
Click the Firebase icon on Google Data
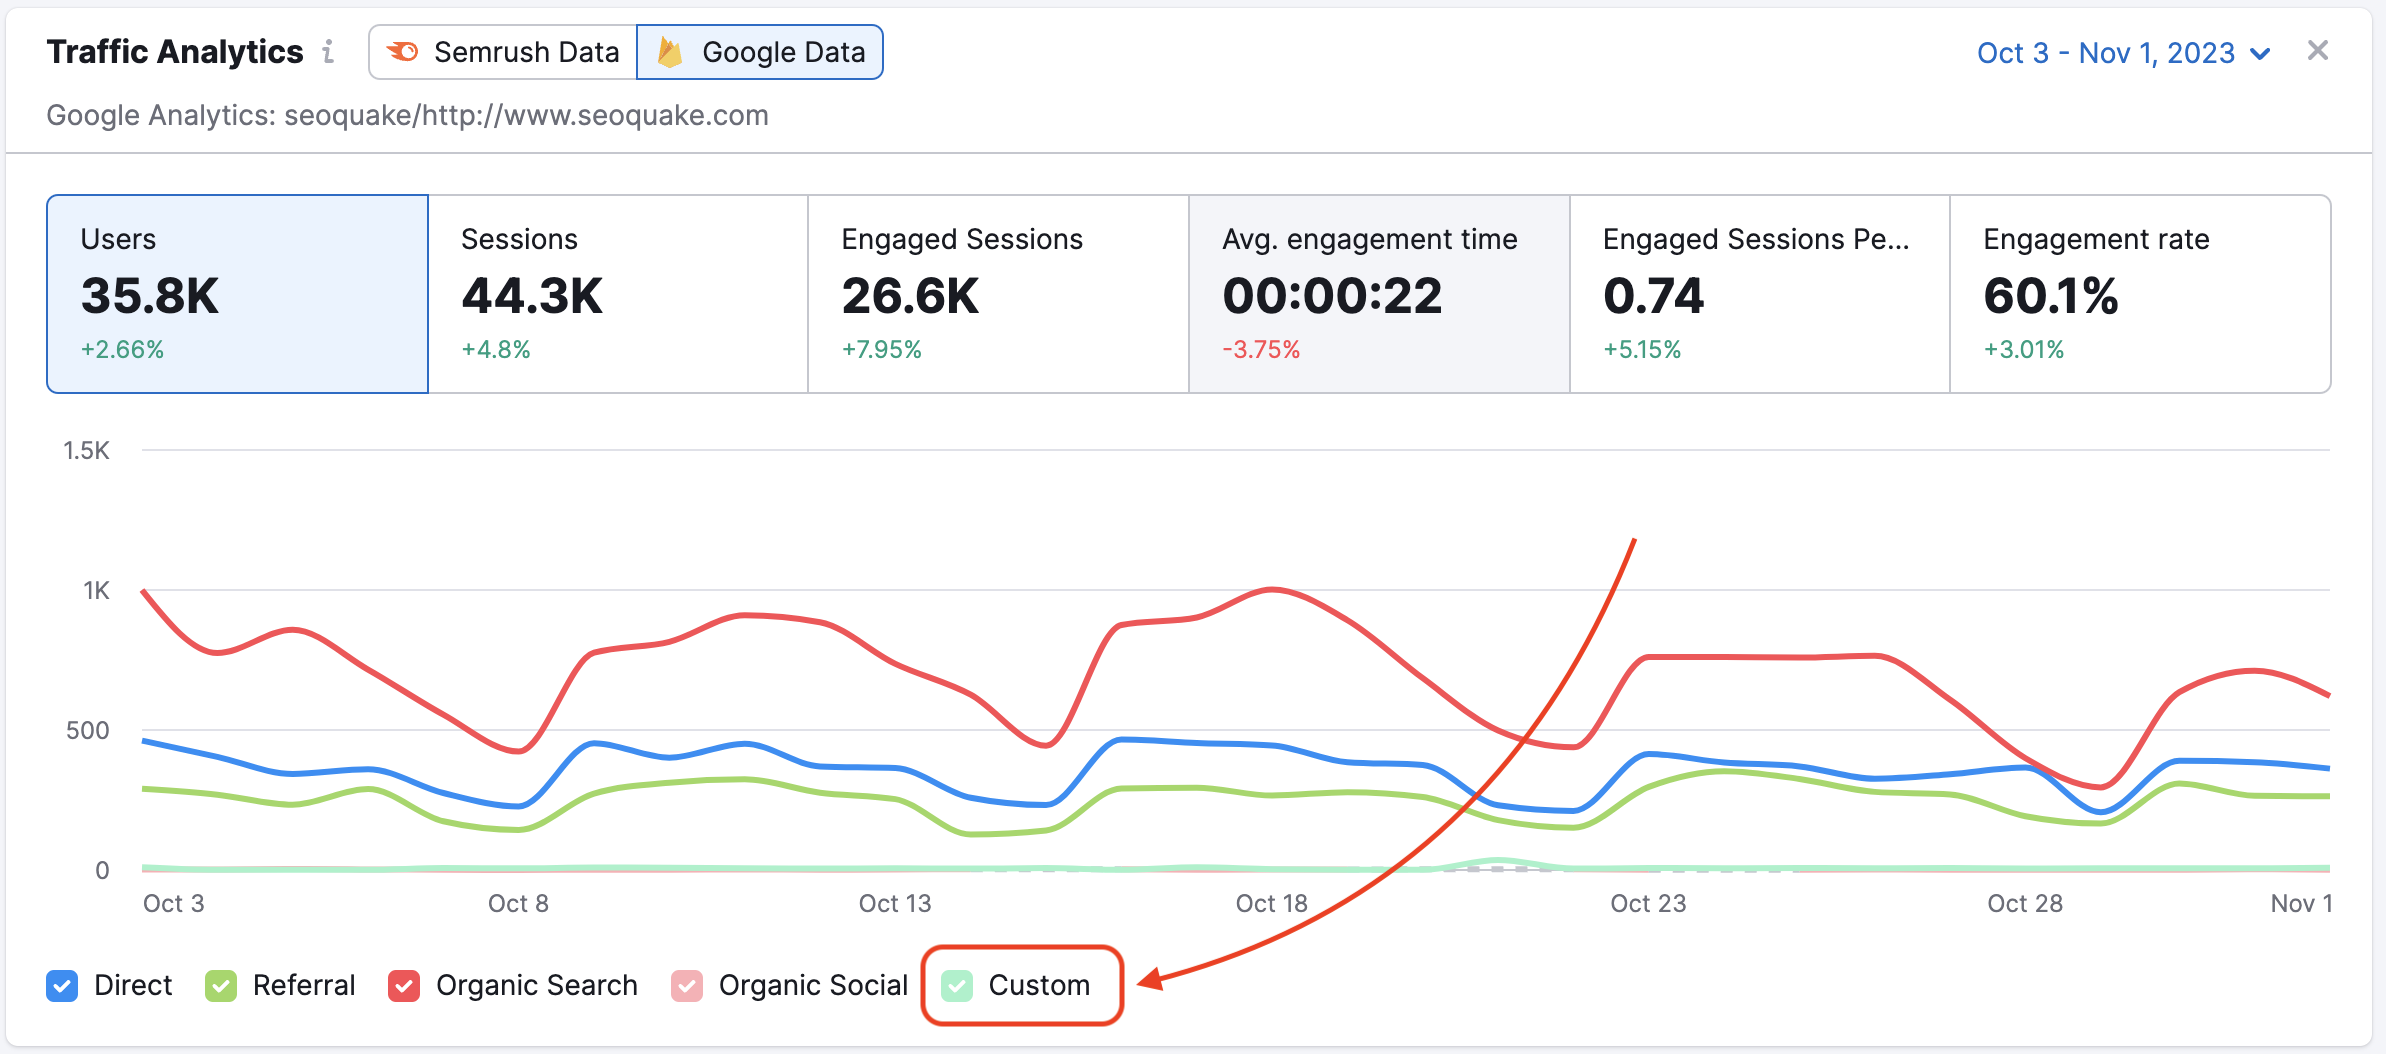[x=671, y=51]
